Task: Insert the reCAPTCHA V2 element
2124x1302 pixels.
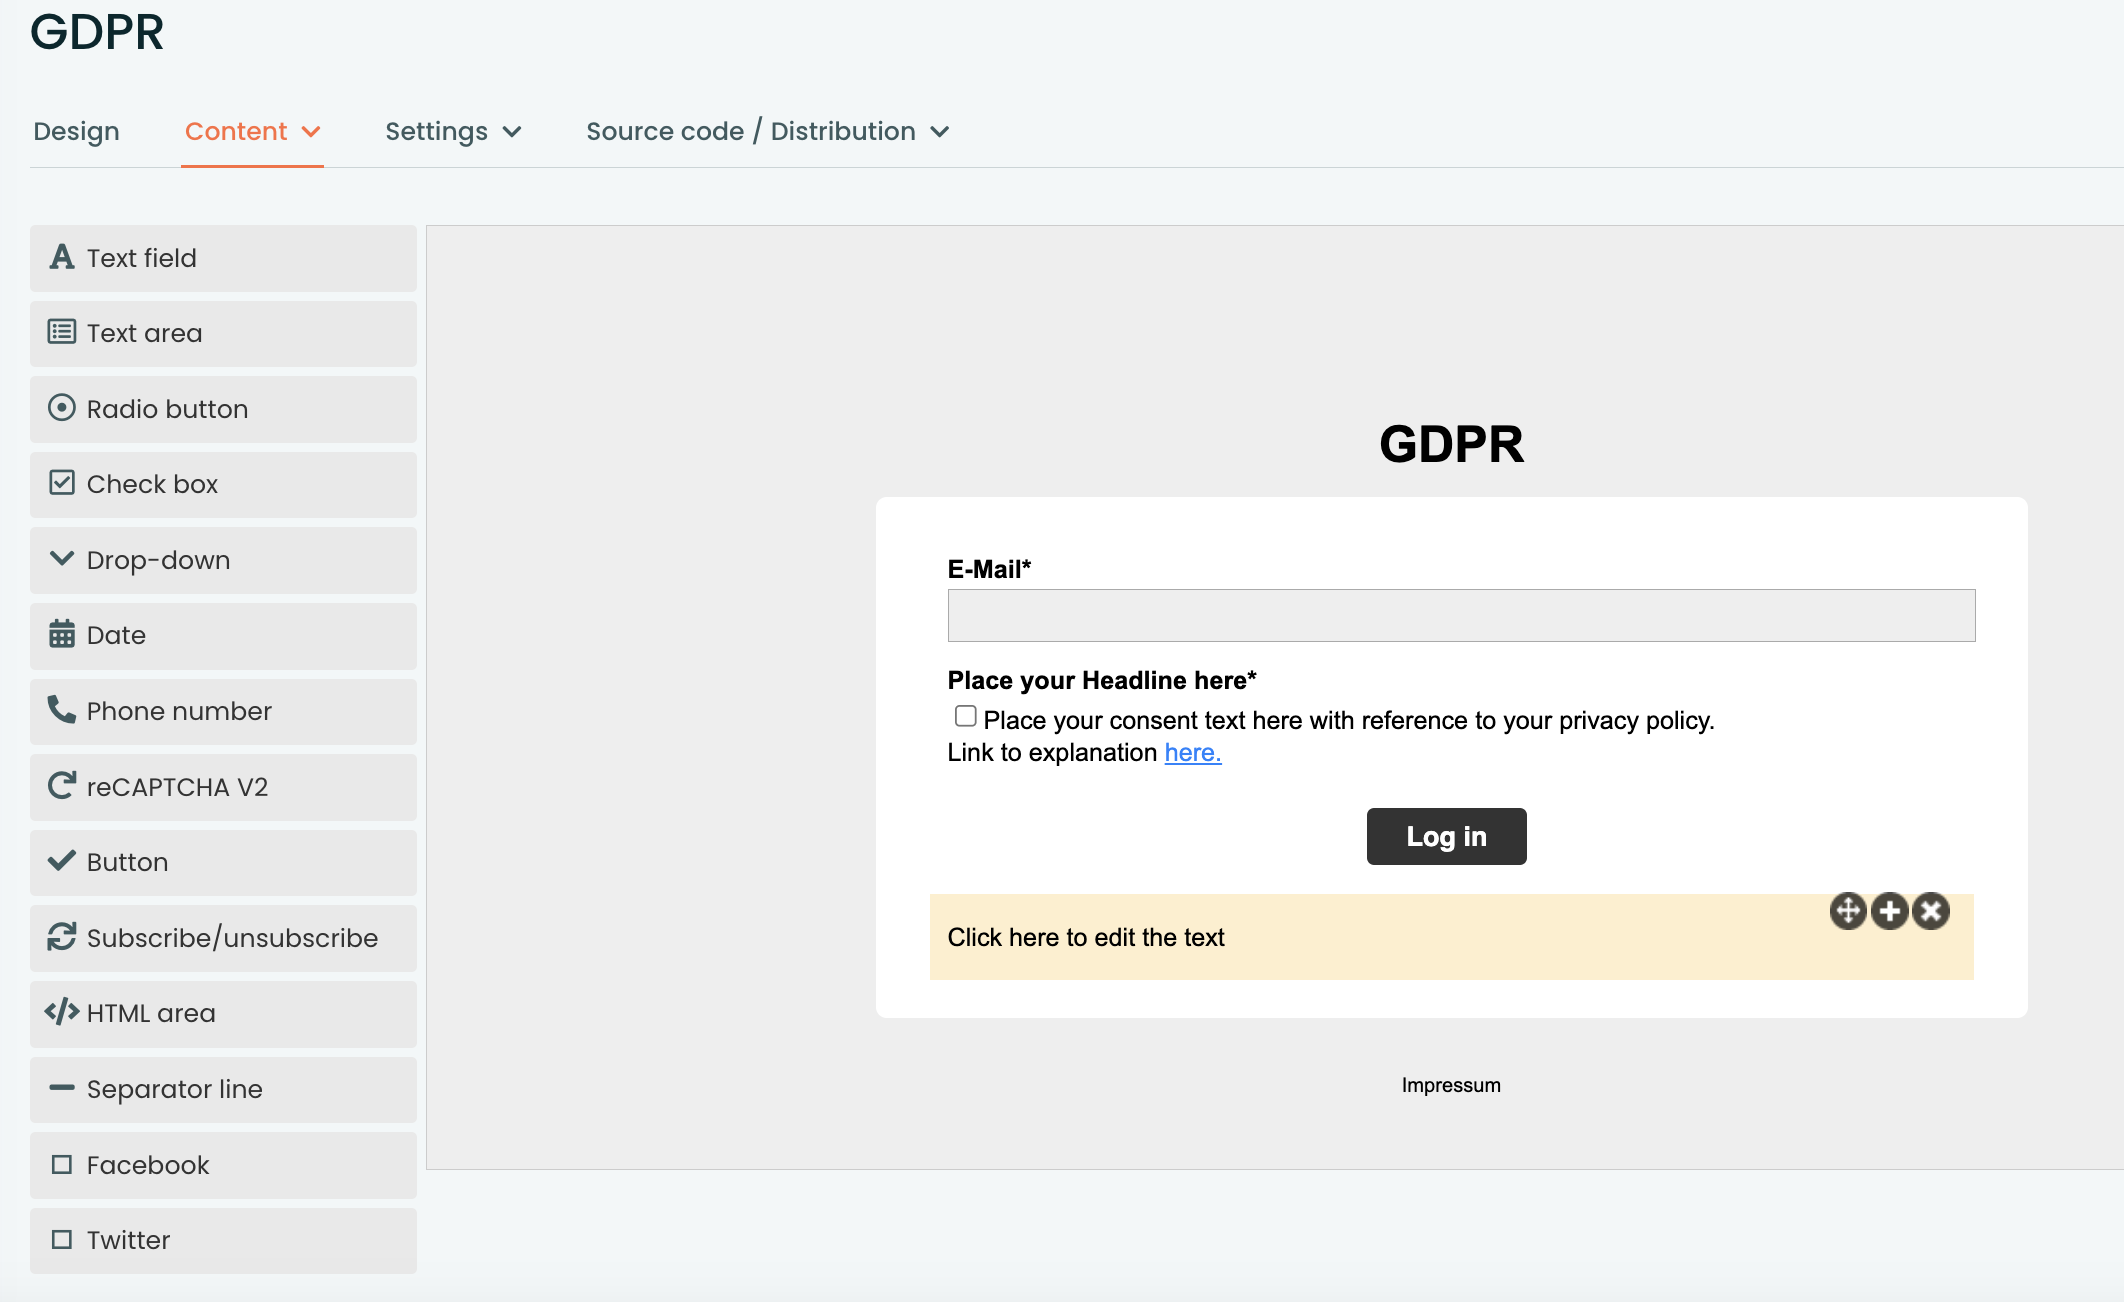Action: point(223,787)
